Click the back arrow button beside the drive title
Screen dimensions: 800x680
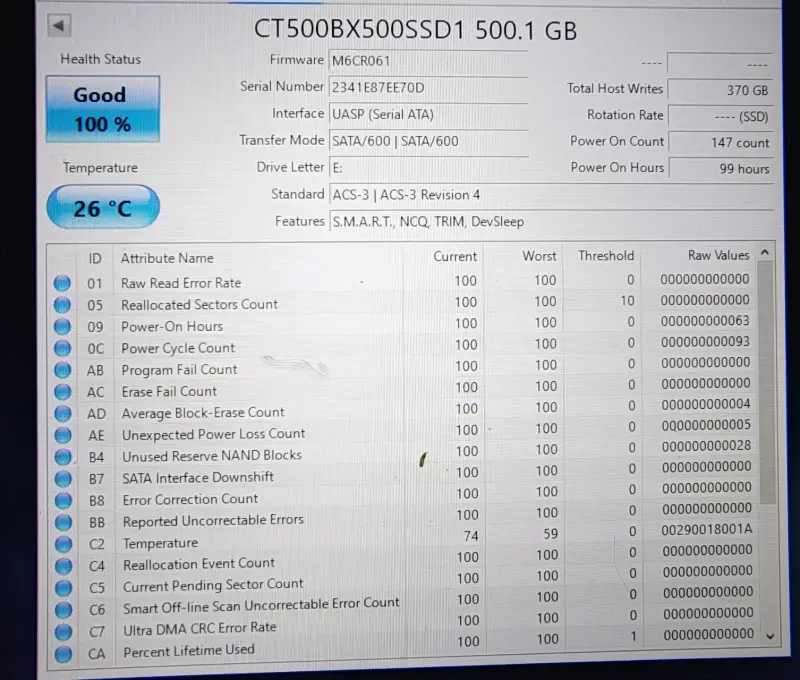(59, 26)
